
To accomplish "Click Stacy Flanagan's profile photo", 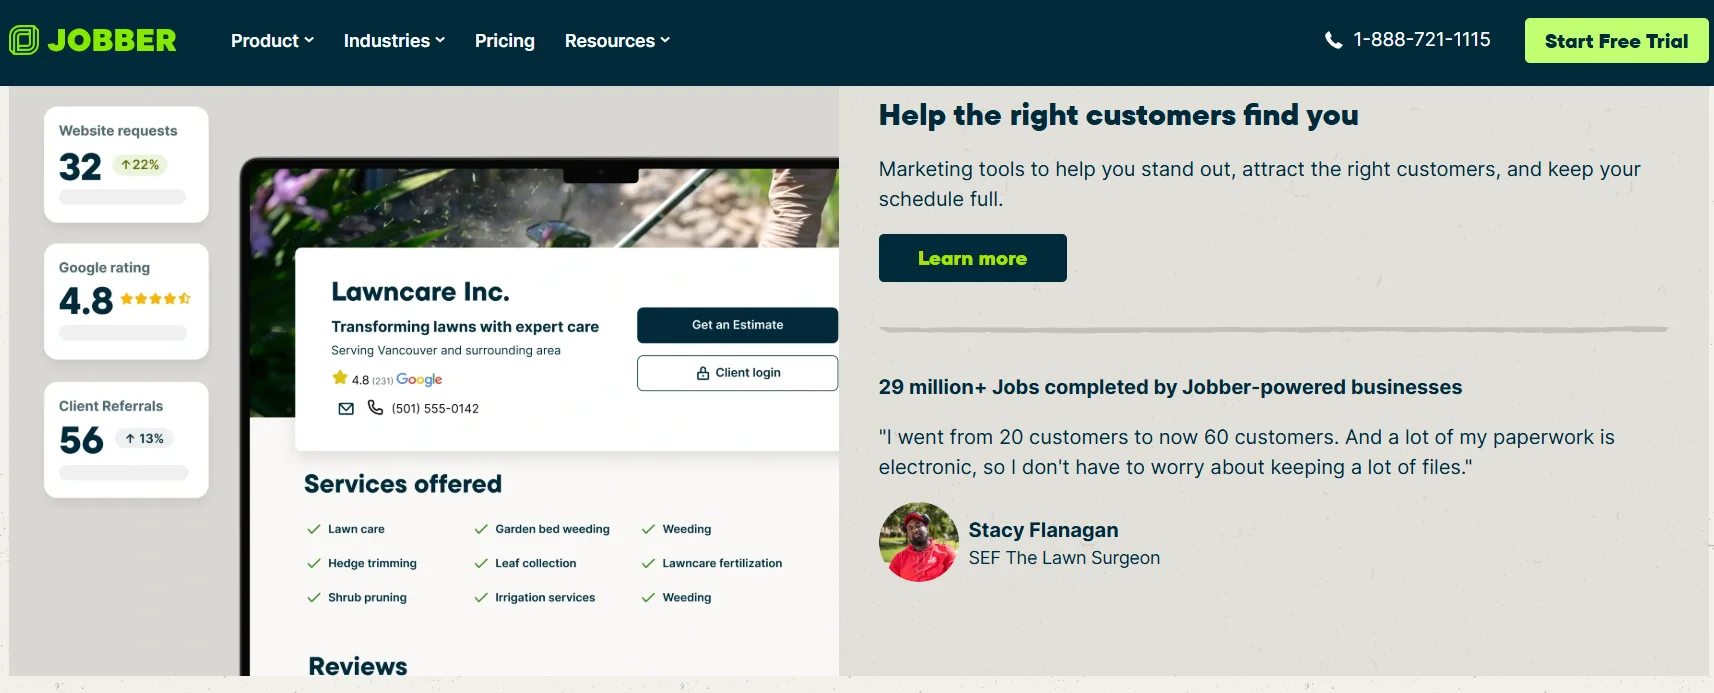I will pyautogui.click(x=919, y=542).
